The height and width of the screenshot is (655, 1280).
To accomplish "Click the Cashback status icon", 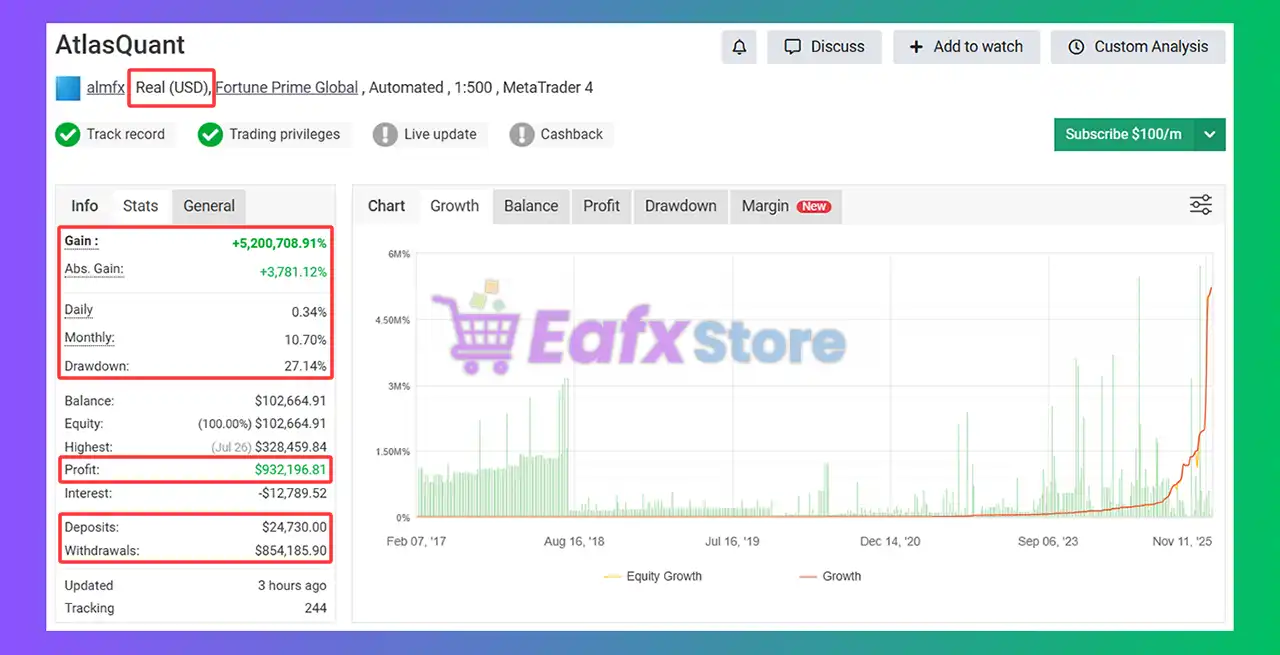I will coord(521,134).
